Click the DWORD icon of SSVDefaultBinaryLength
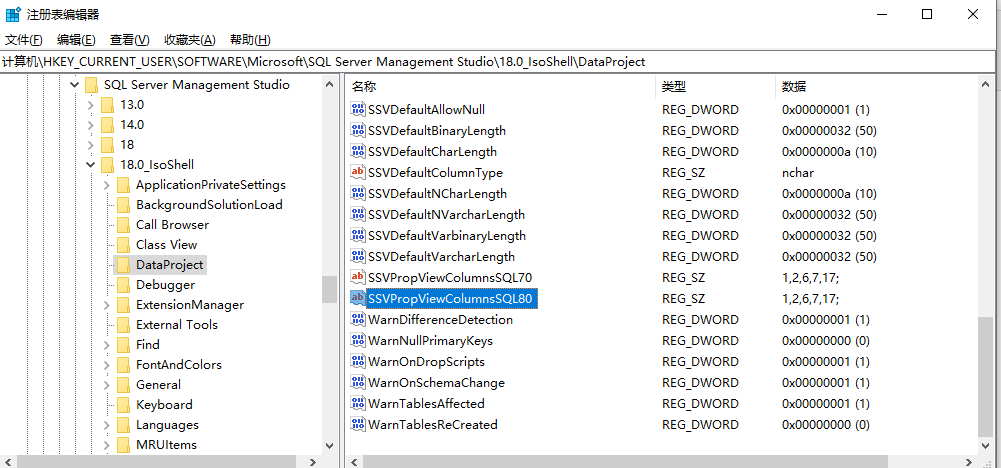 [x=358, y=130]
